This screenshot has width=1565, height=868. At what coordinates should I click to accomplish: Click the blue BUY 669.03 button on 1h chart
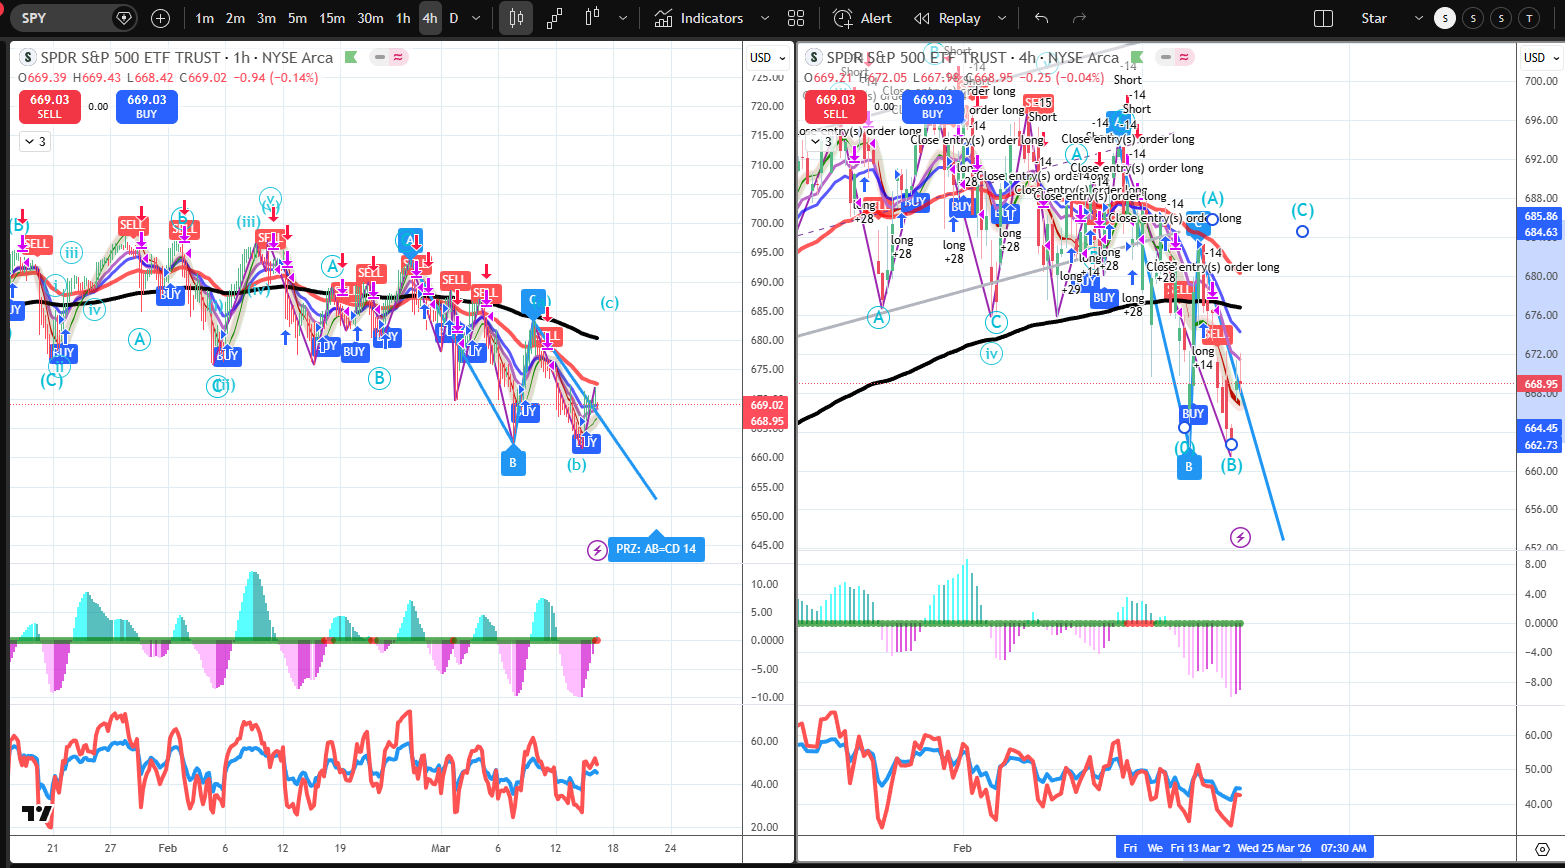(x=146, y=107)
